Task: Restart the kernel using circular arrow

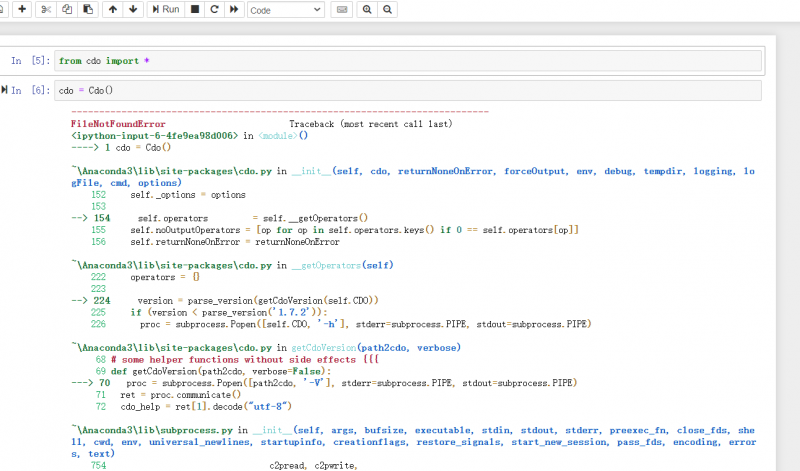Action: click(214, 9)
